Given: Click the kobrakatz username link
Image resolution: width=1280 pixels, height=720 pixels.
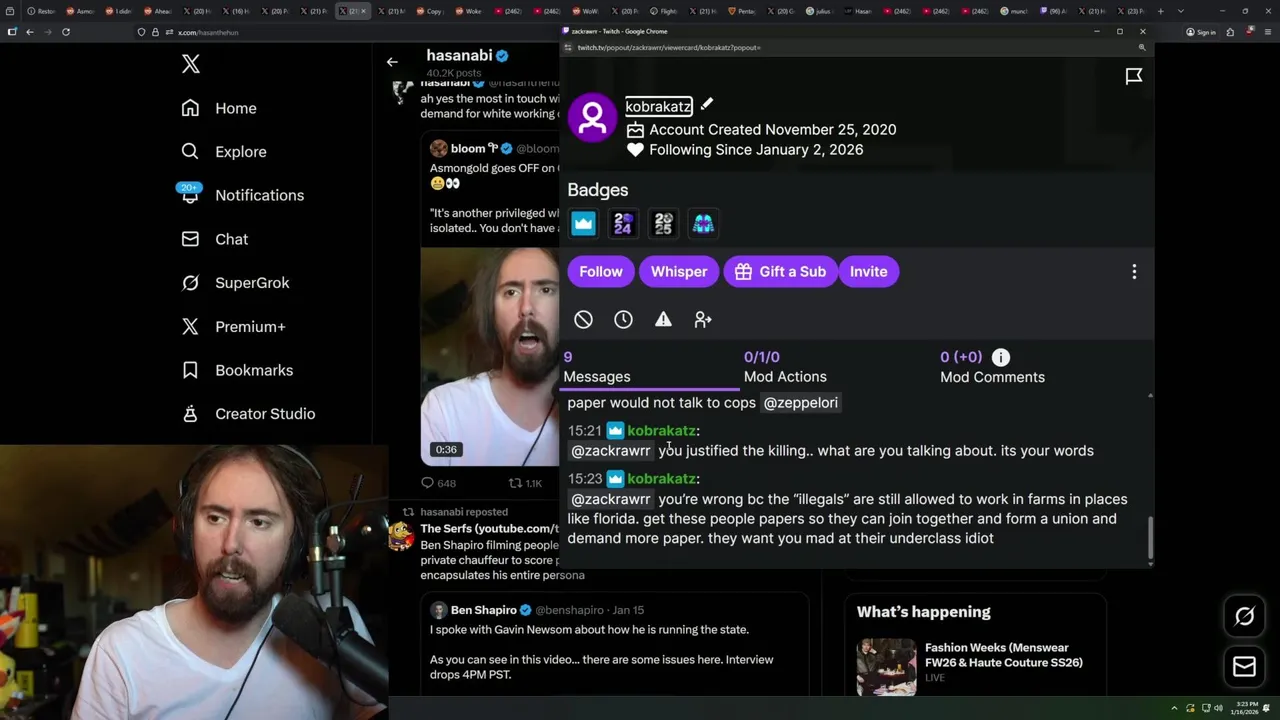Looking at the screenshot, I should tap(658, 106).
